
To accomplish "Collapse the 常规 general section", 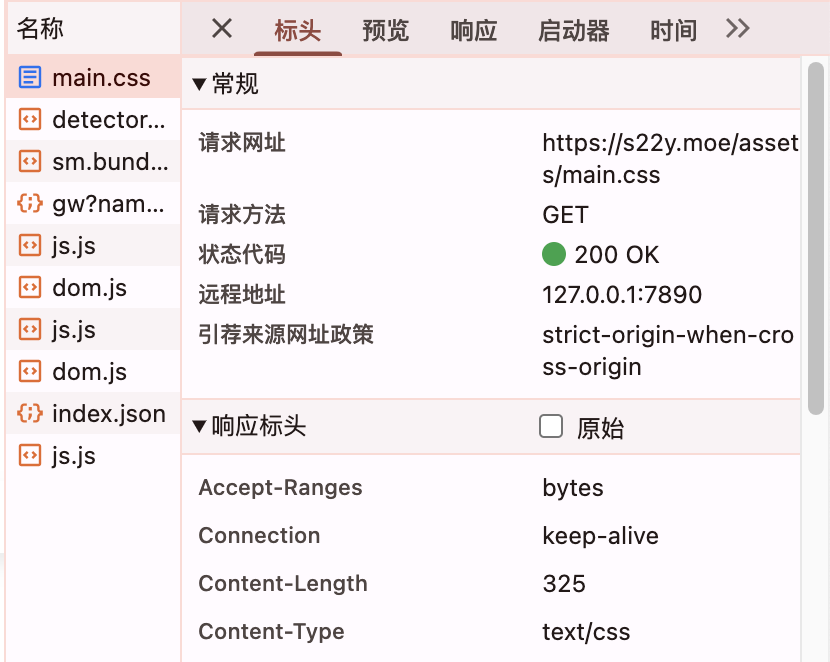I will tap(199, 84).
